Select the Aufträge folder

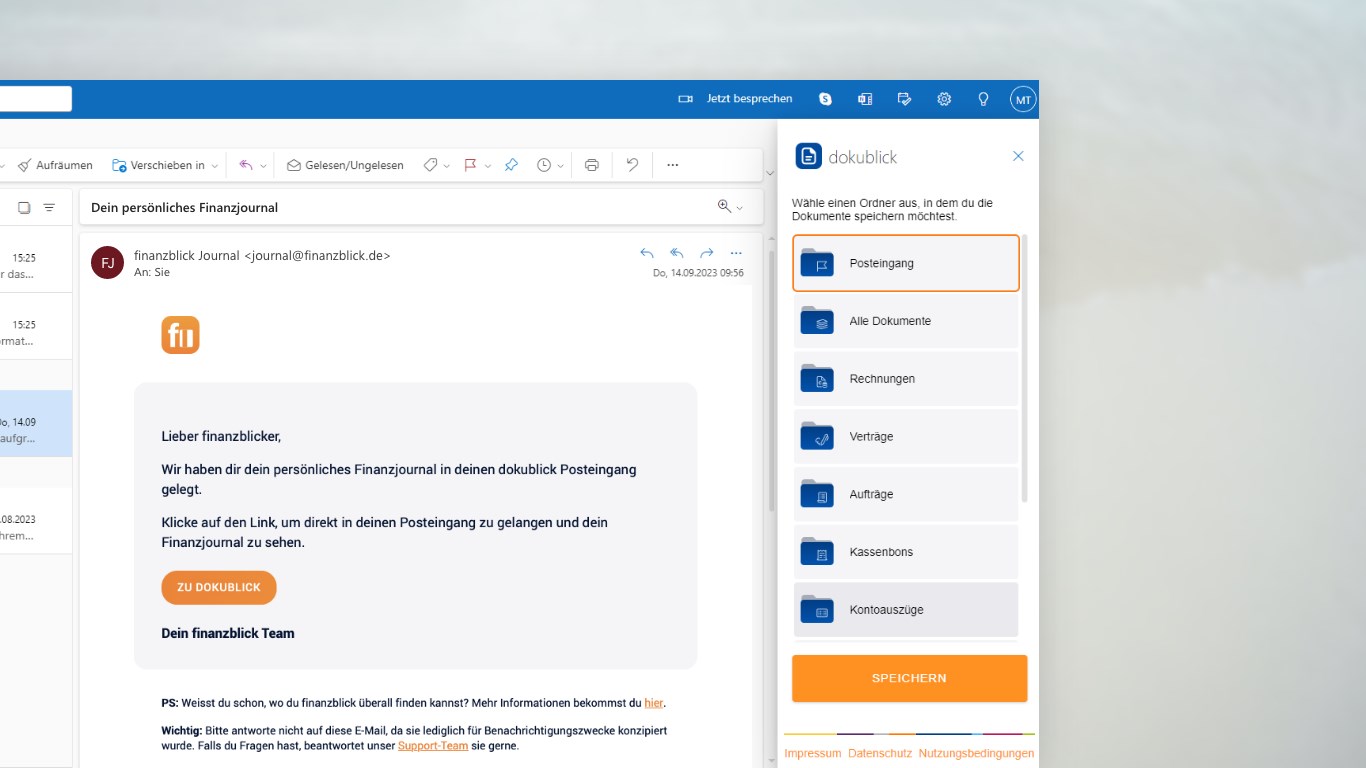(x=906, y=494)
